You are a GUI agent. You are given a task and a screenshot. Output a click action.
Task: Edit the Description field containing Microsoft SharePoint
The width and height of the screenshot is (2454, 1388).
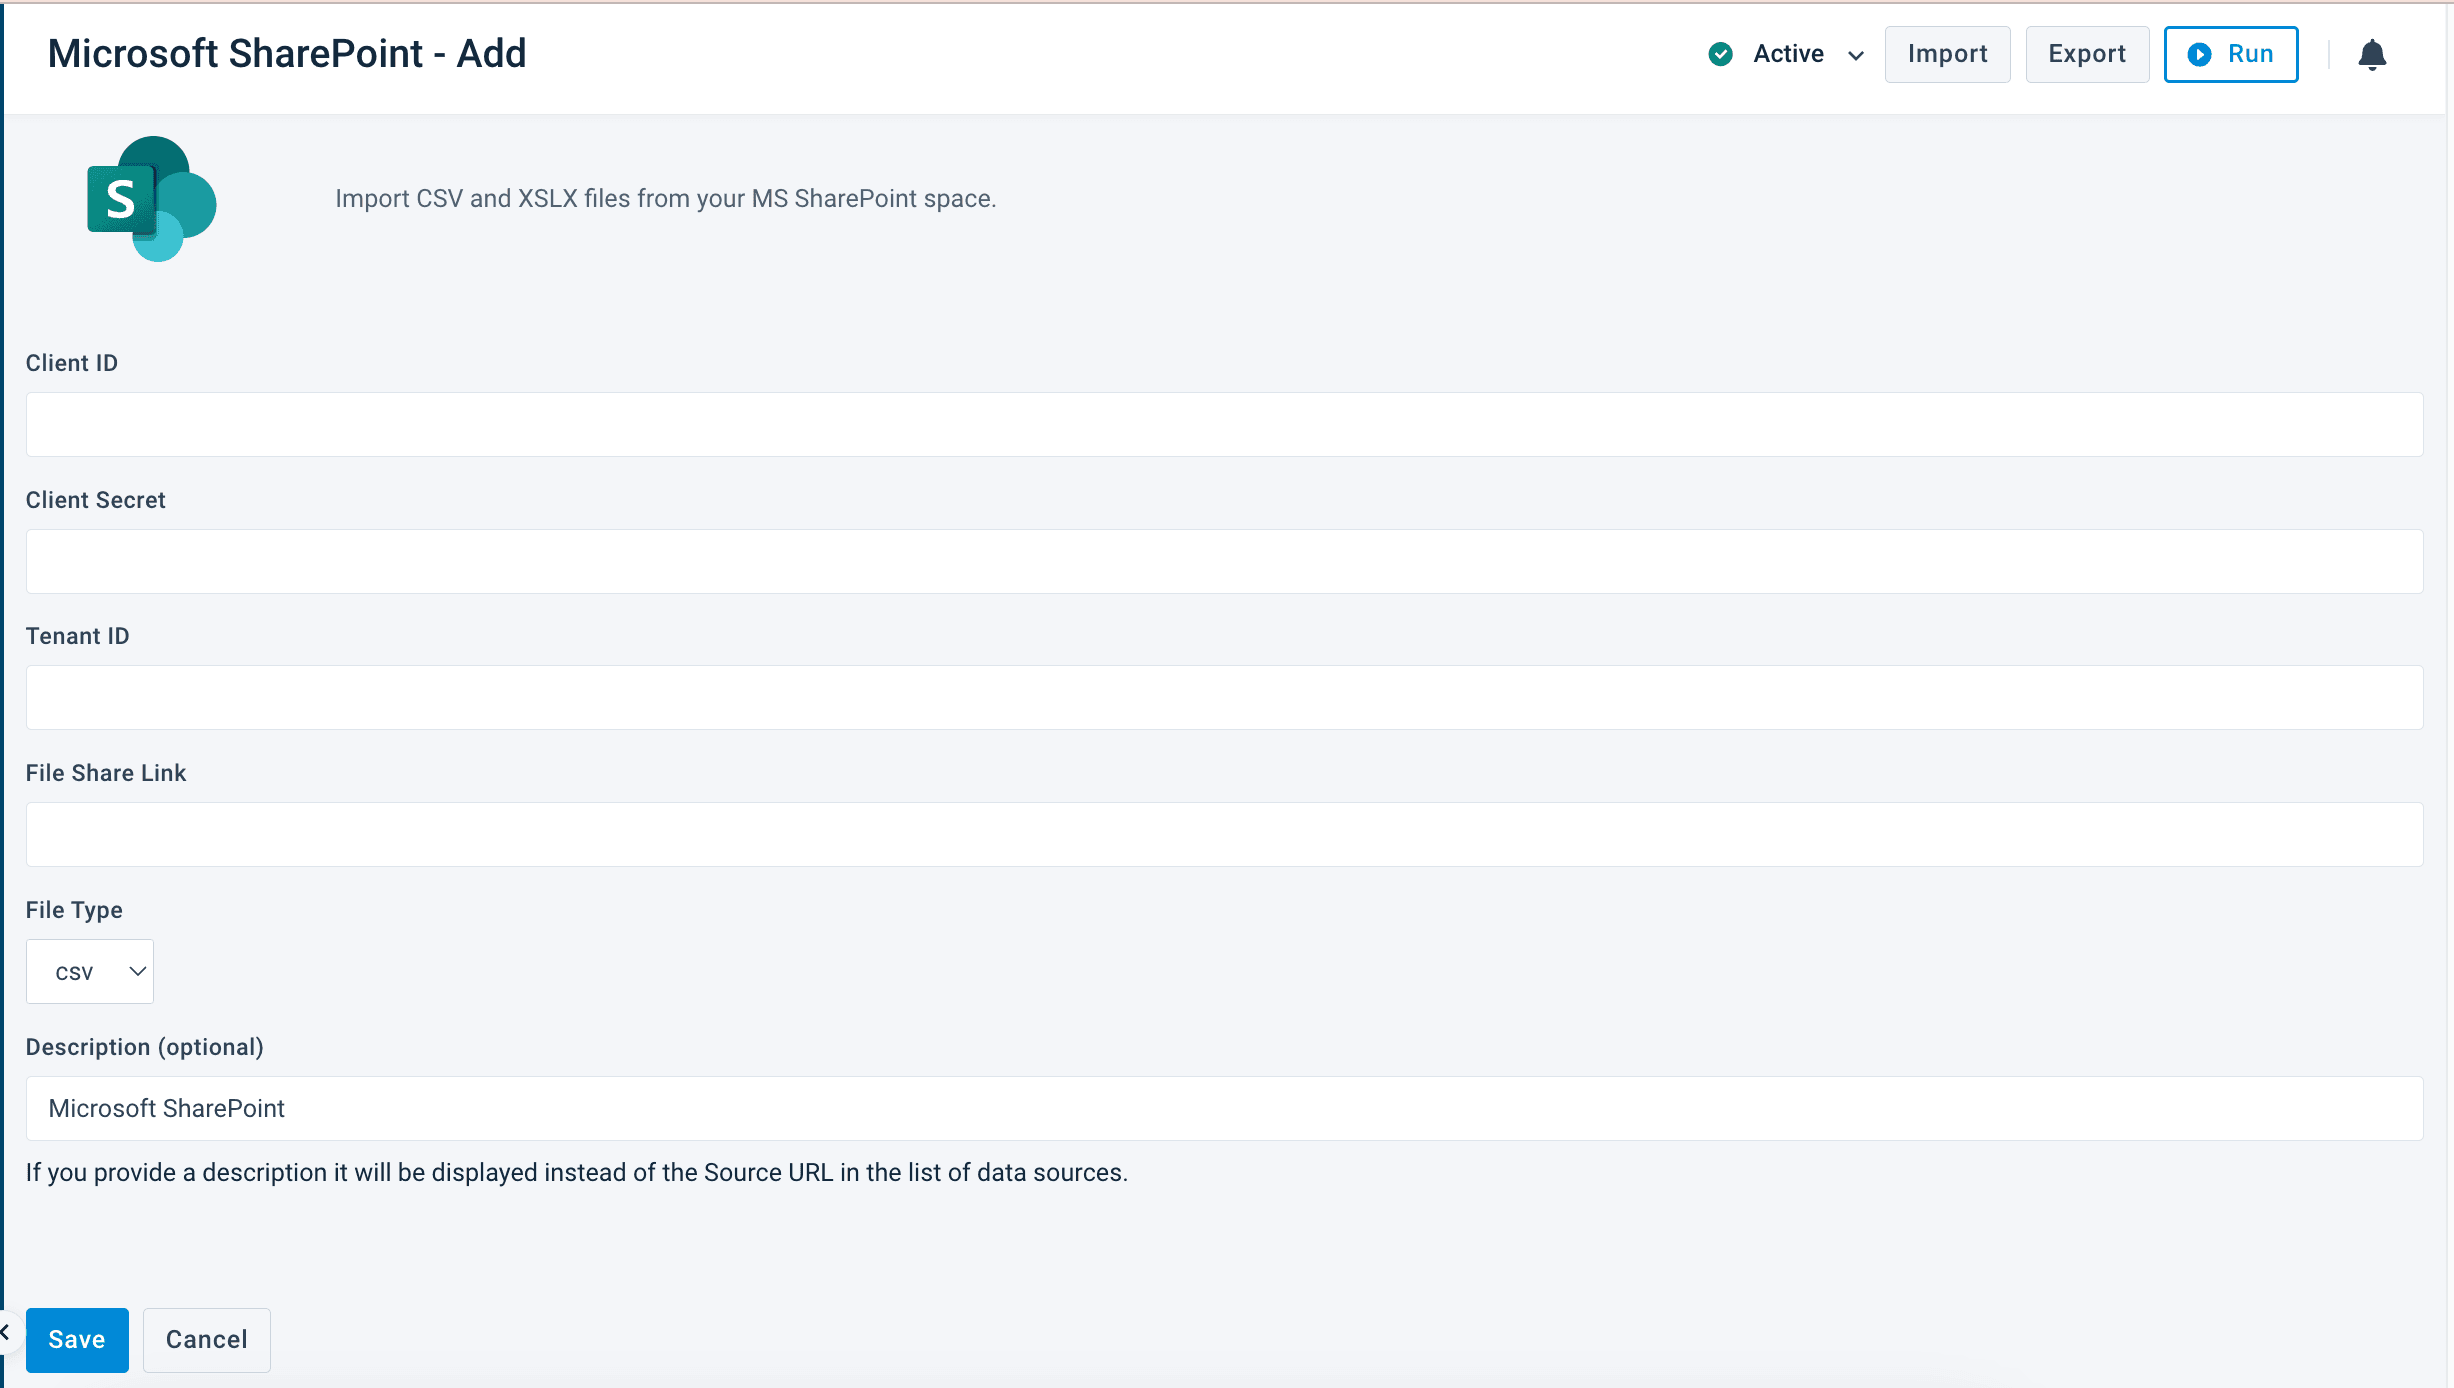(1224, 1108)
